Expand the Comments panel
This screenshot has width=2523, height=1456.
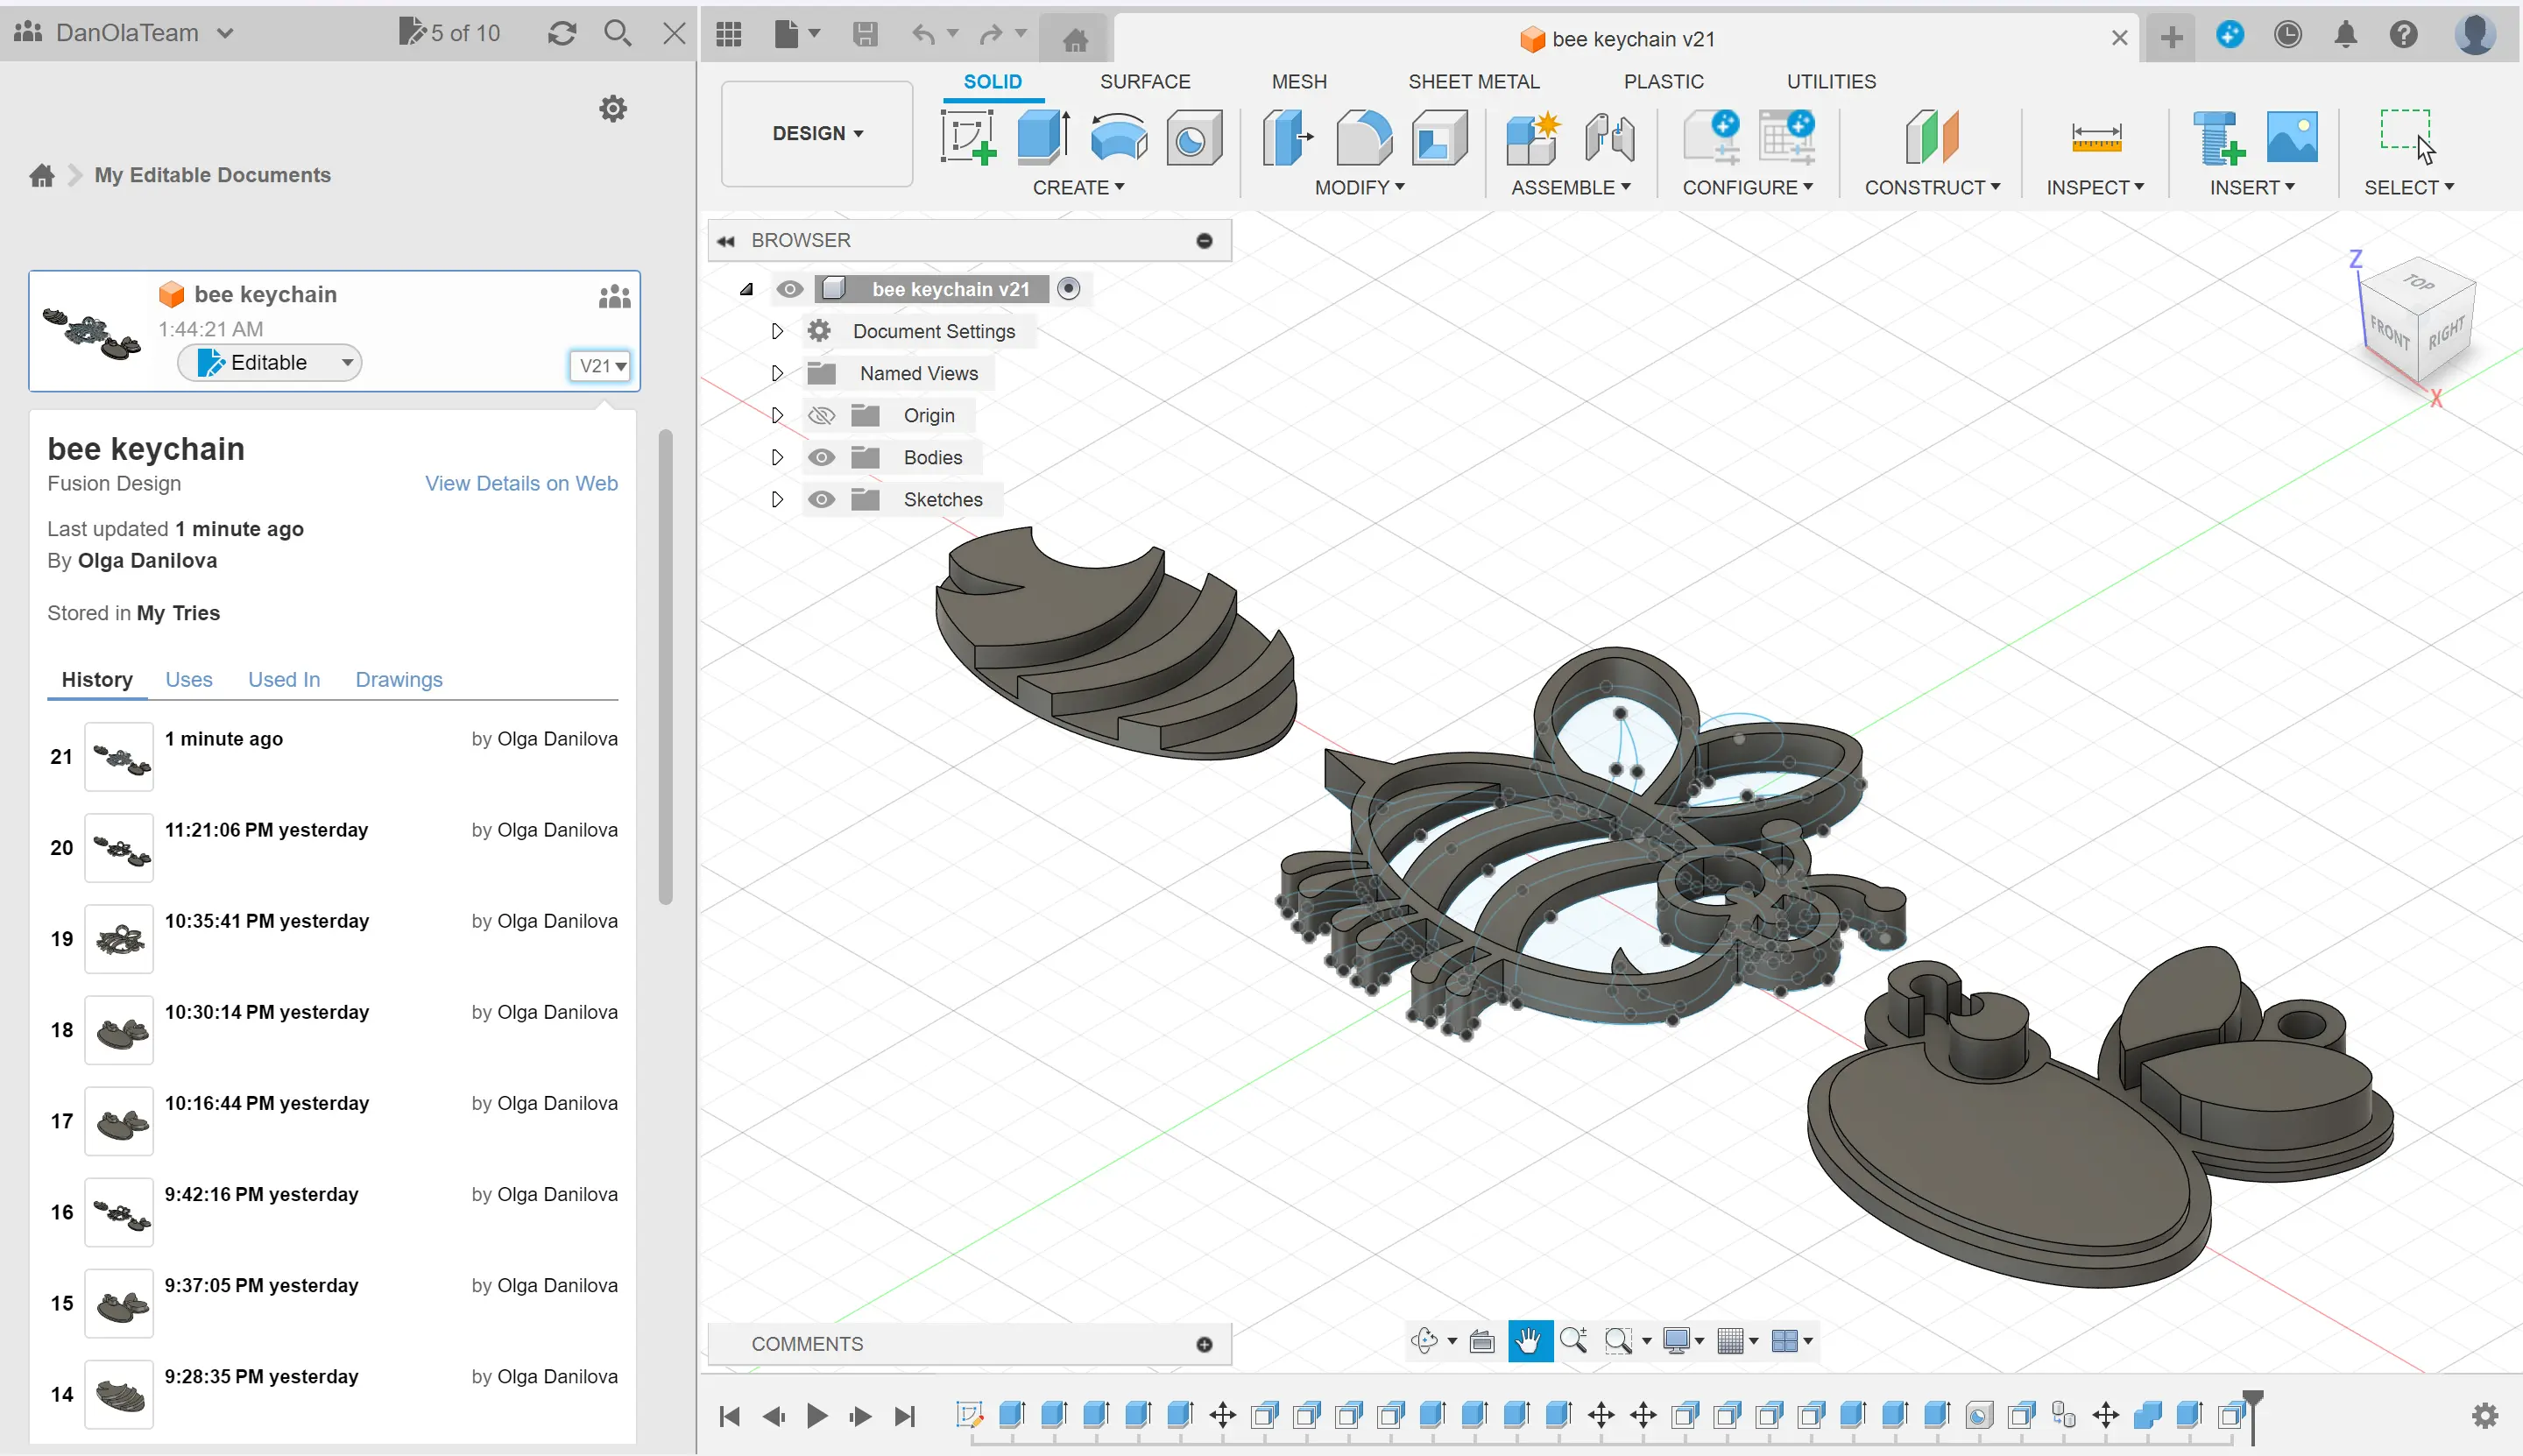[x=1205, y=1344]
